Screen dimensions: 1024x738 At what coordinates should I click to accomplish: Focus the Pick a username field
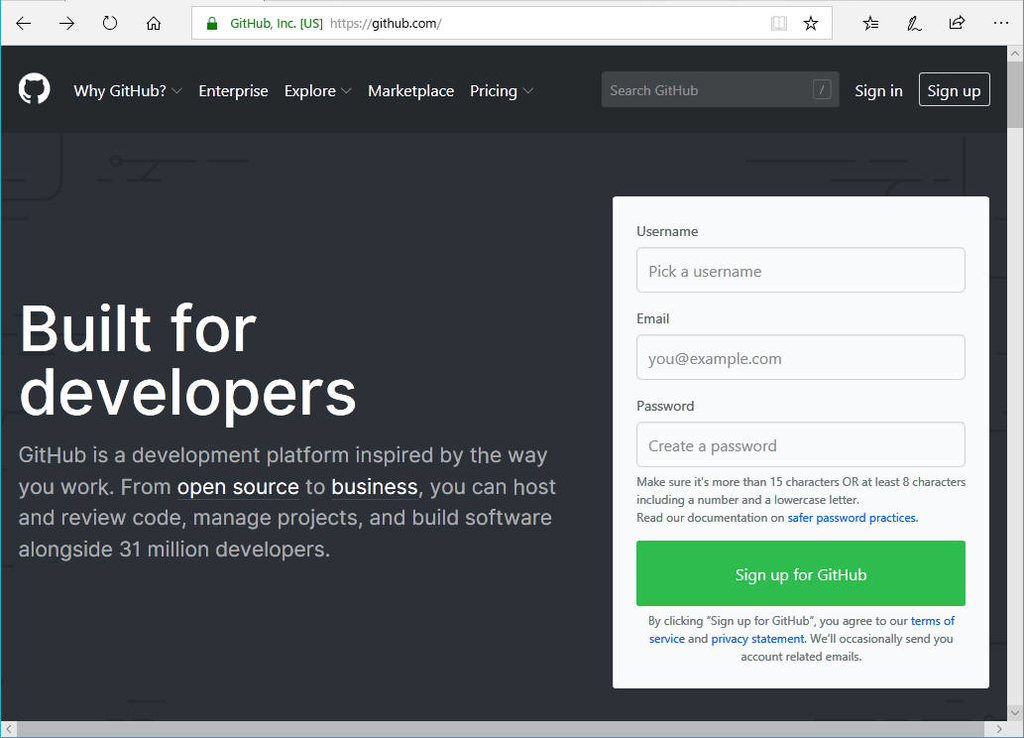(801, 270)
